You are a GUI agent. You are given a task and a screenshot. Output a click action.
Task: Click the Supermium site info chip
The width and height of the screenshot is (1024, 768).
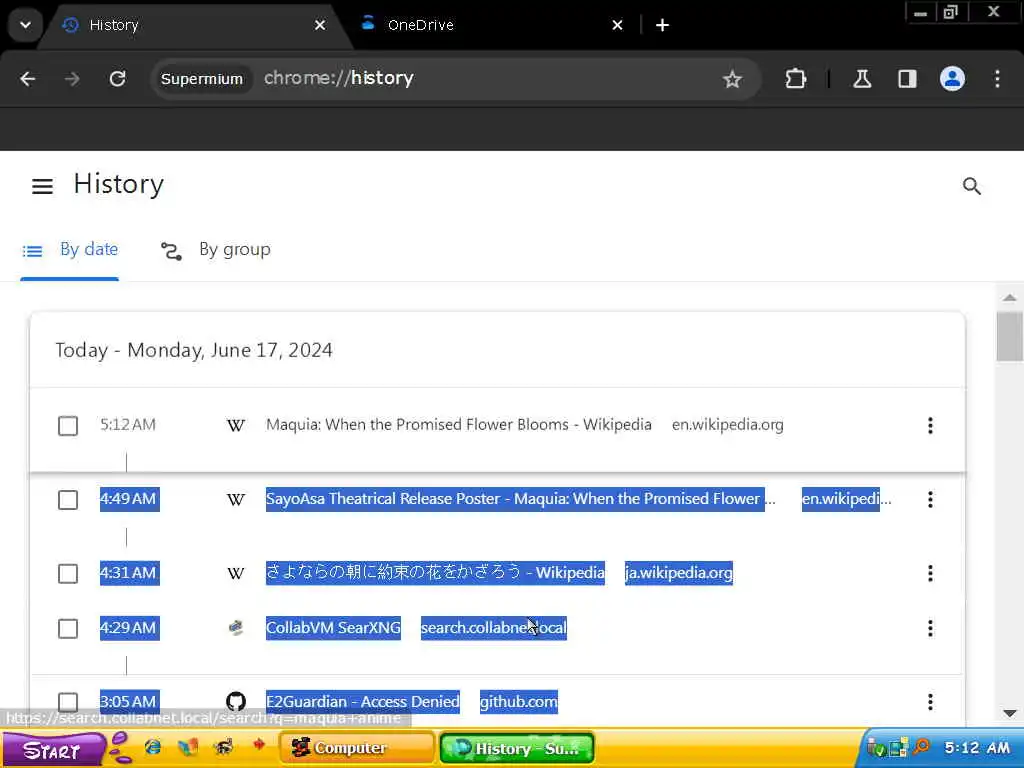(x=202, y=79)
